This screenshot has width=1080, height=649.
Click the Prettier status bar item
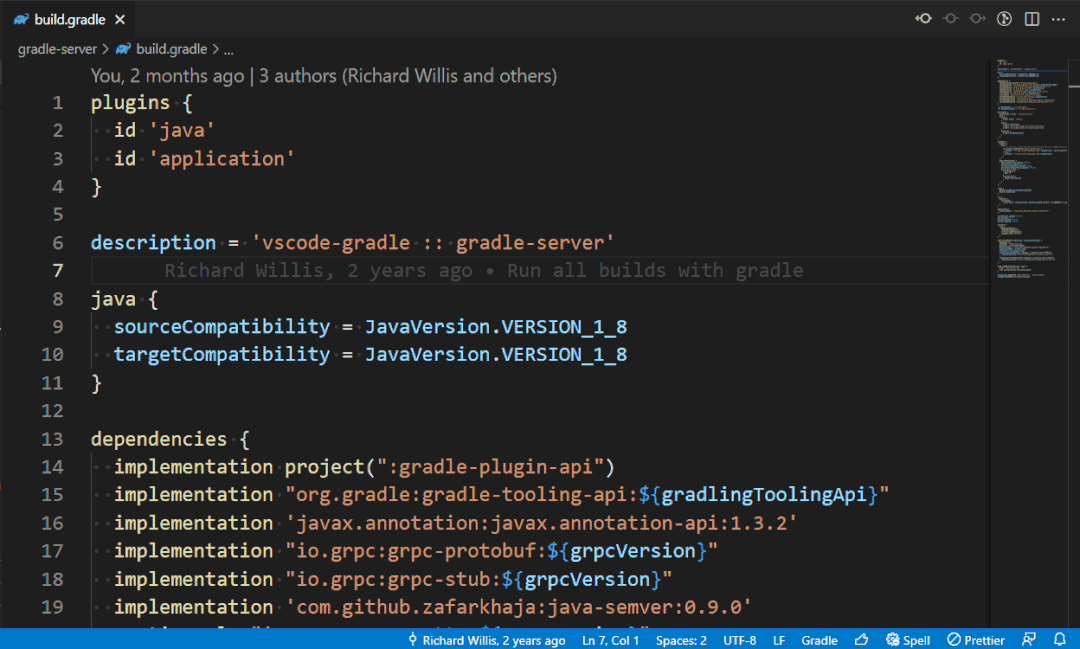[975, 640]
